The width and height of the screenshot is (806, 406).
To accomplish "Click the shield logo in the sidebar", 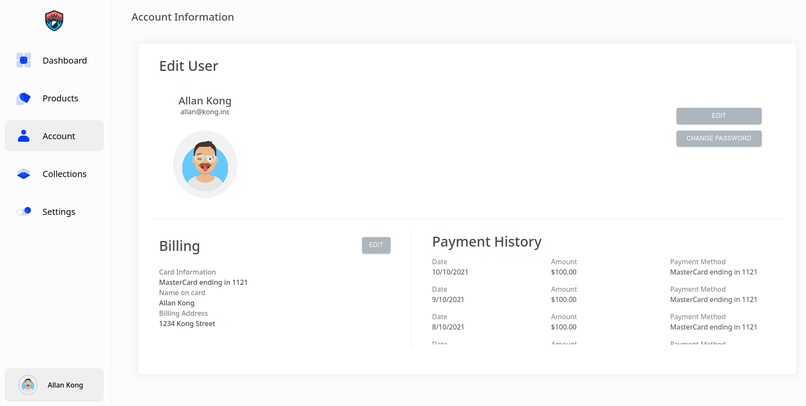I will click(x=54, y=21).
